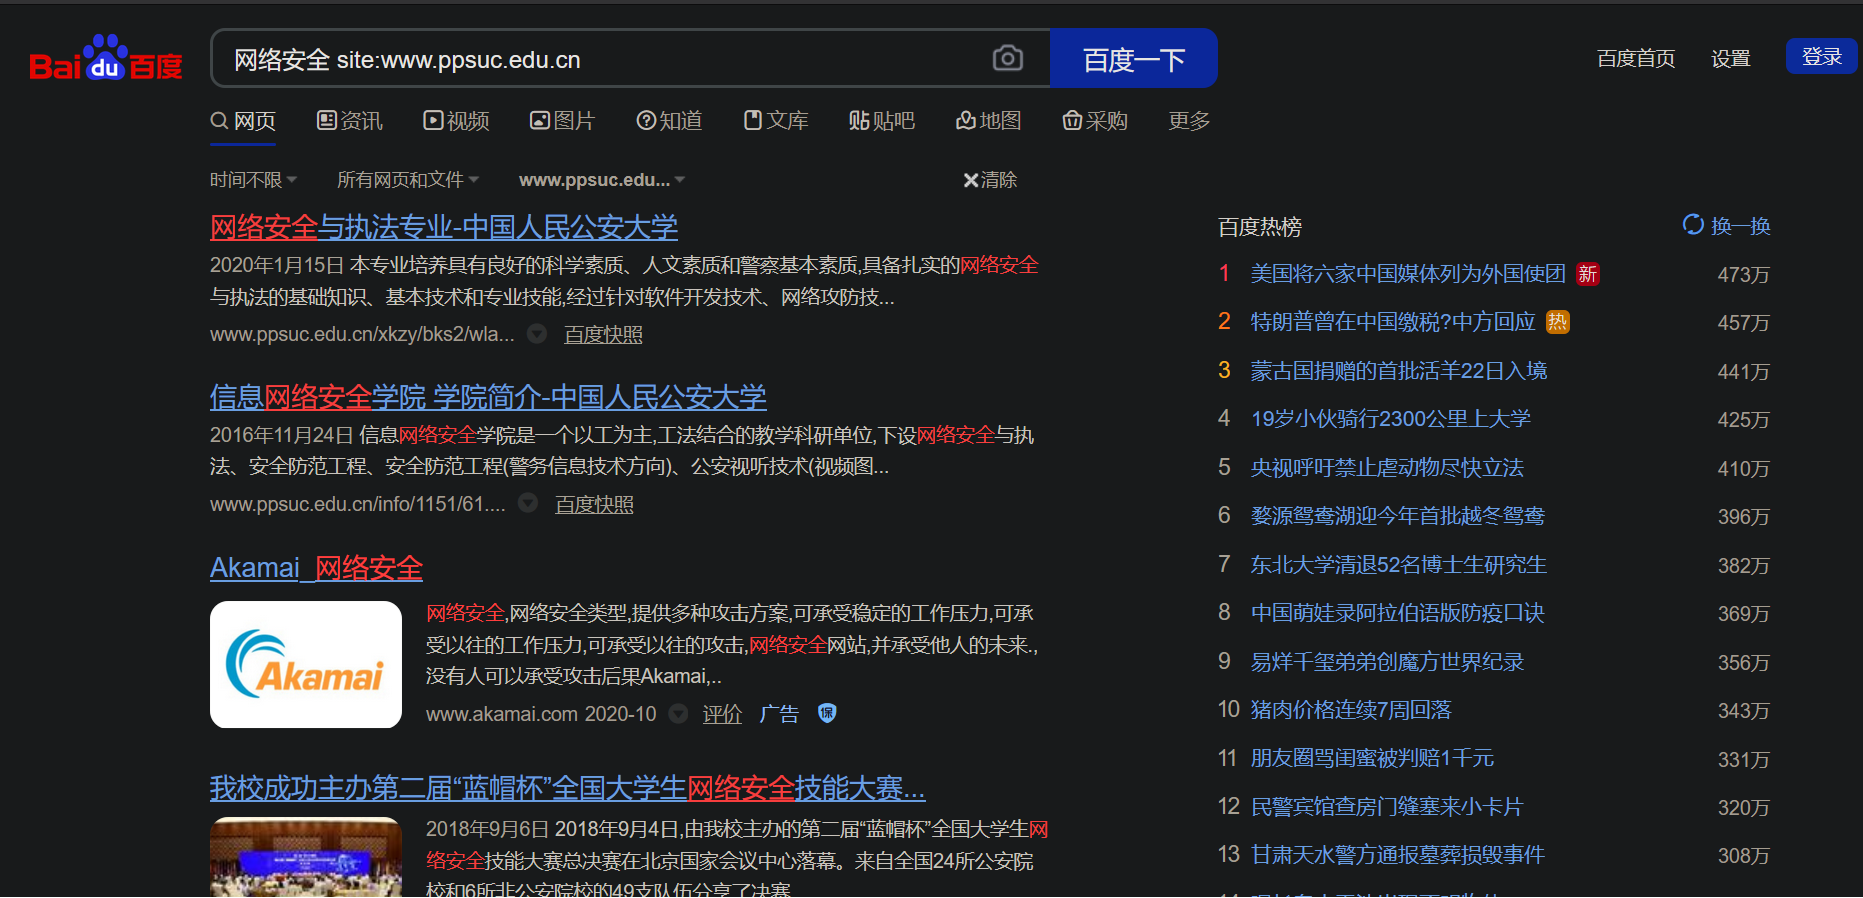The width and height of the screenshot is (1863, 898).
Task: Expand the 时间不限 time filter dropdown
Action: coord(254,180)
